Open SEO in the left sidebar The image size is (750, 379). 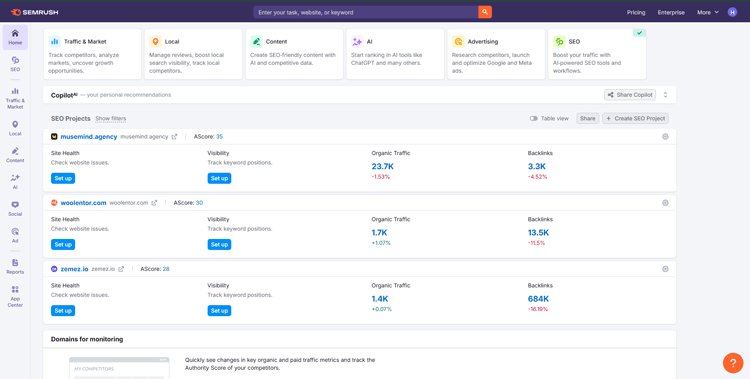15,64
